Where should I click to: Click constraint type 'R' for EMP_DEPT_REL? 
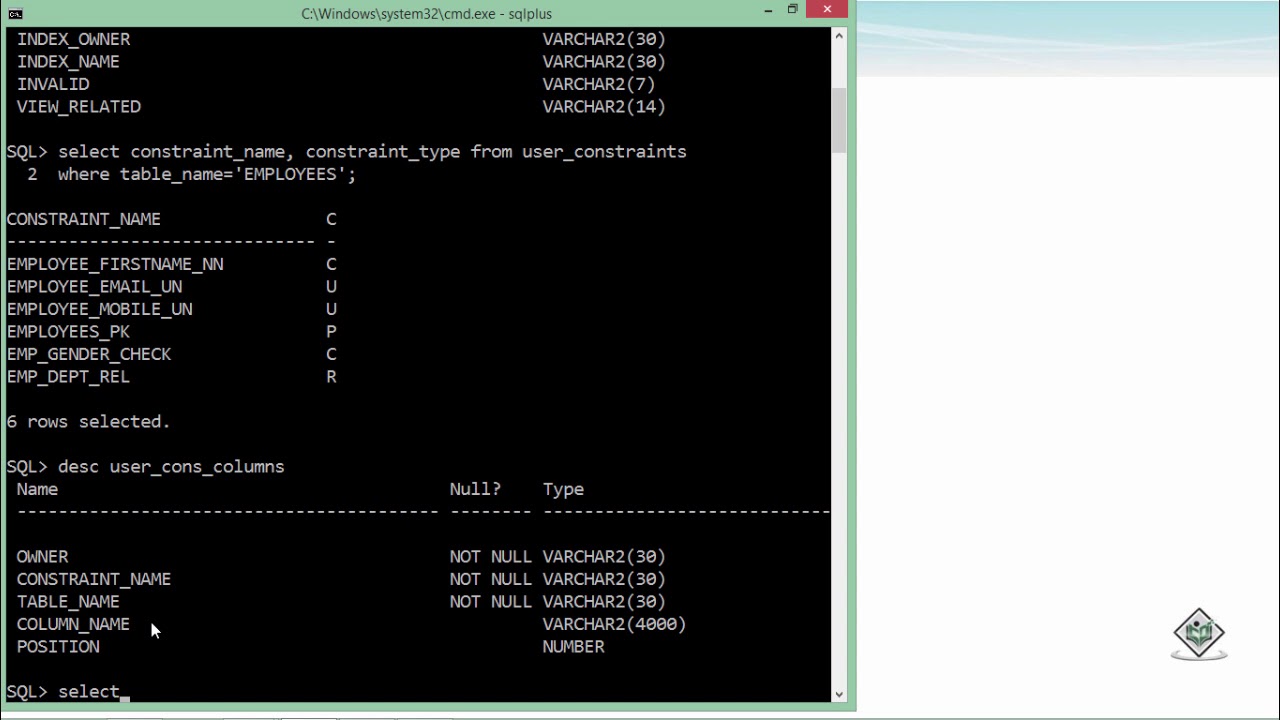(331, 377)
